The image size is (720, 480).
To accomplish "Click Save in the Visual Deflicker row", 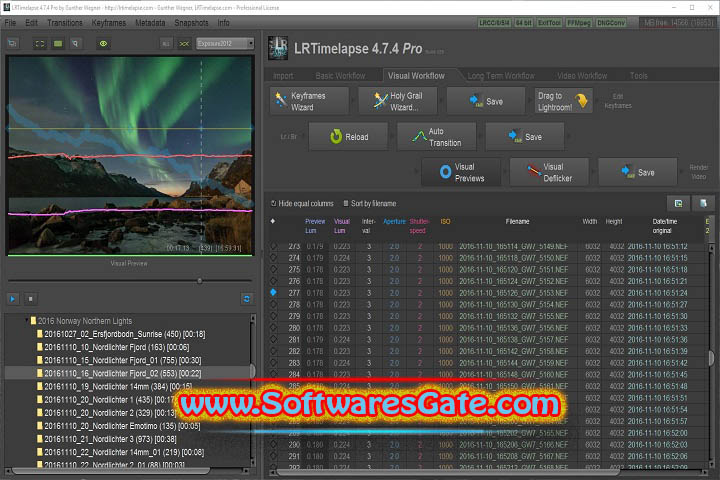I will pyautogui.click(x=638, y=172).
